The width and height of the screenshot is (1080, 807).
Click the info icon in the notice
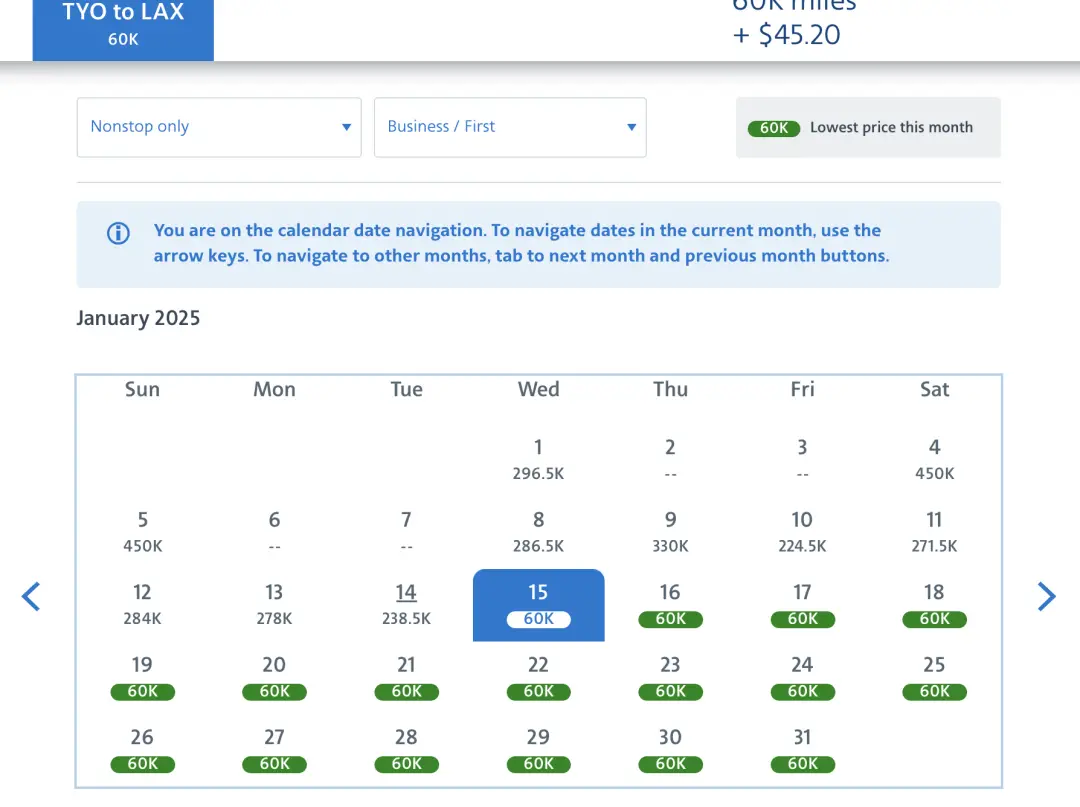(118, 234)
